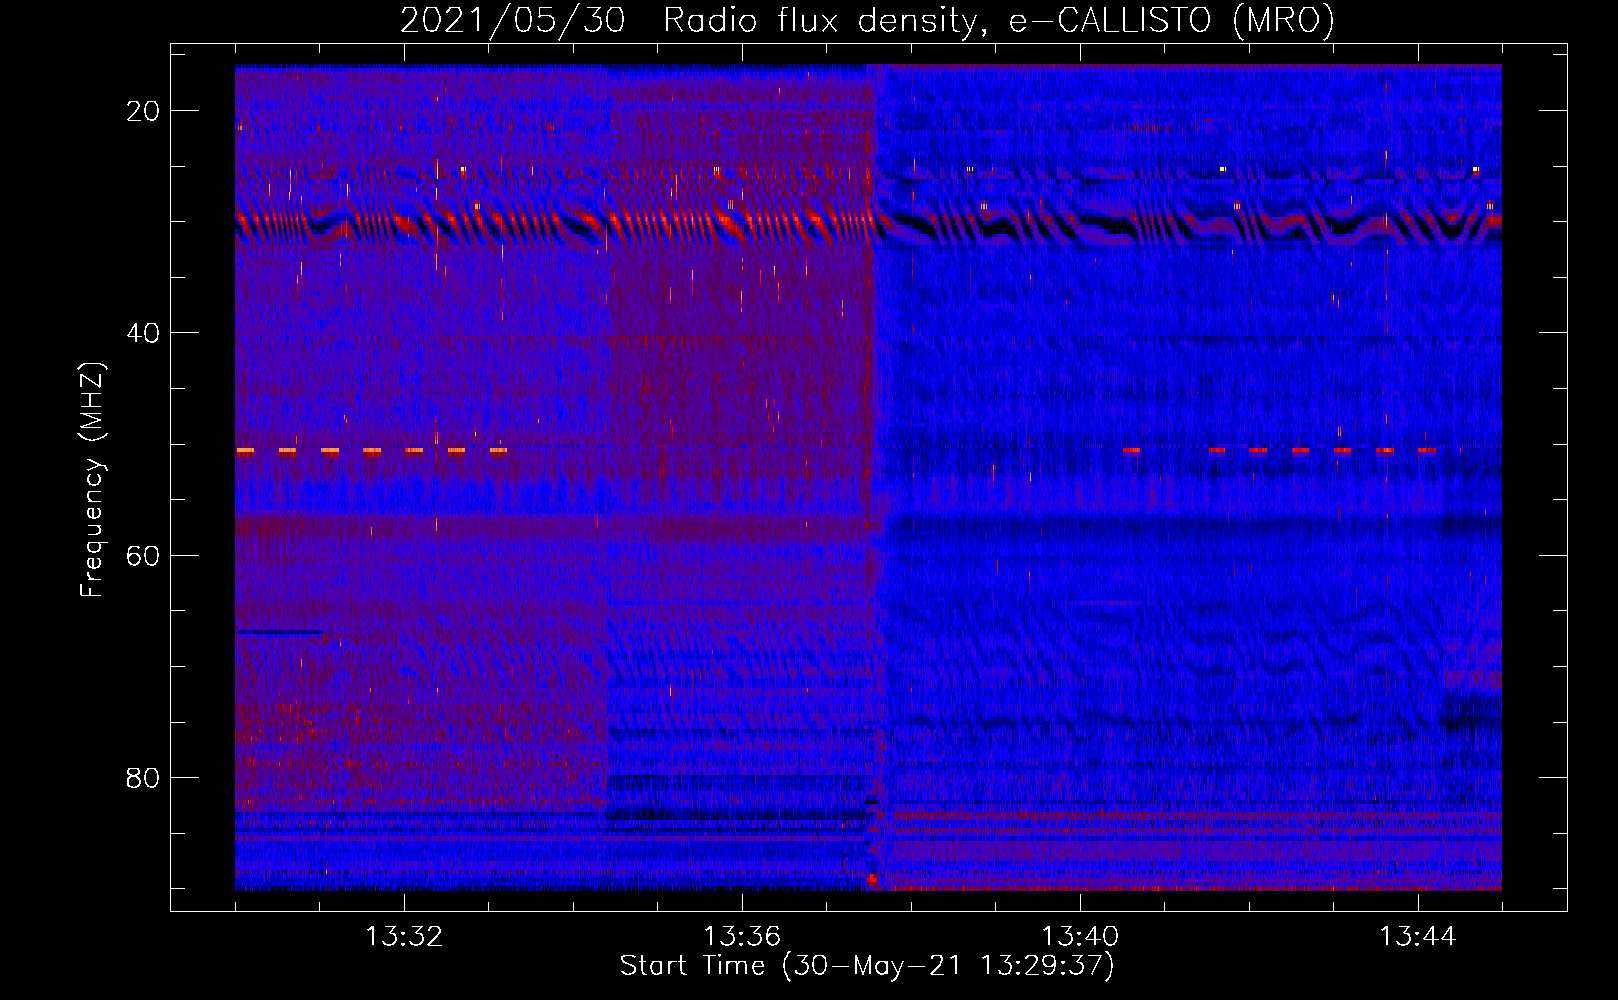The image size is (1618, 1000).
Task: Click the 13:40 time tick label
Action: coord(1080,937)
